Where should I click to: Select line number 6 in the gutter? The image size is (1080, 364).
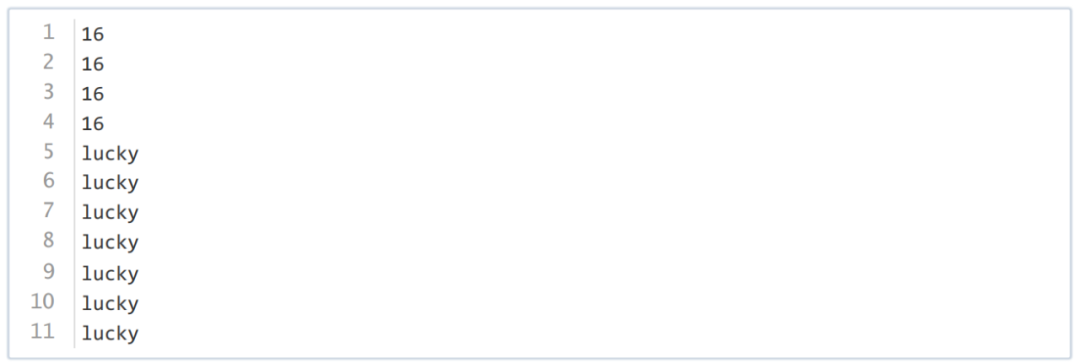coord(48,181)
